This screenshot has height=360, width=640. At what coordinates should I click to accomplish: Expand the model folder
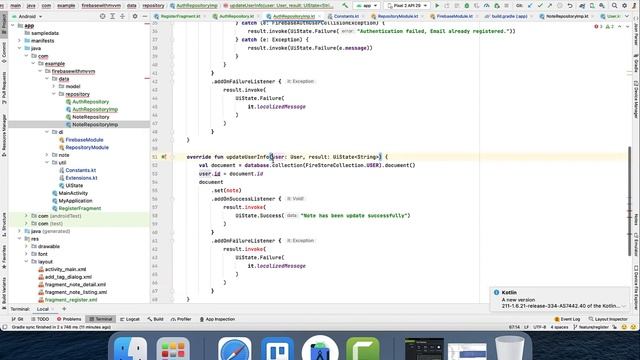point(53,87)
